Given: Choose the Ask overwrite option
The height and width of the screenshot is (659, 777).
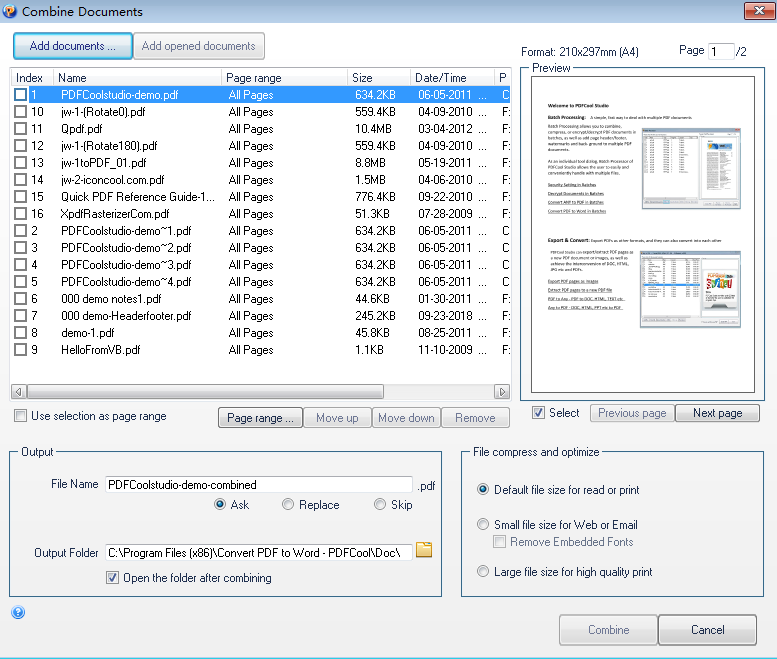Looking at the screenshot, I should 220,504.
